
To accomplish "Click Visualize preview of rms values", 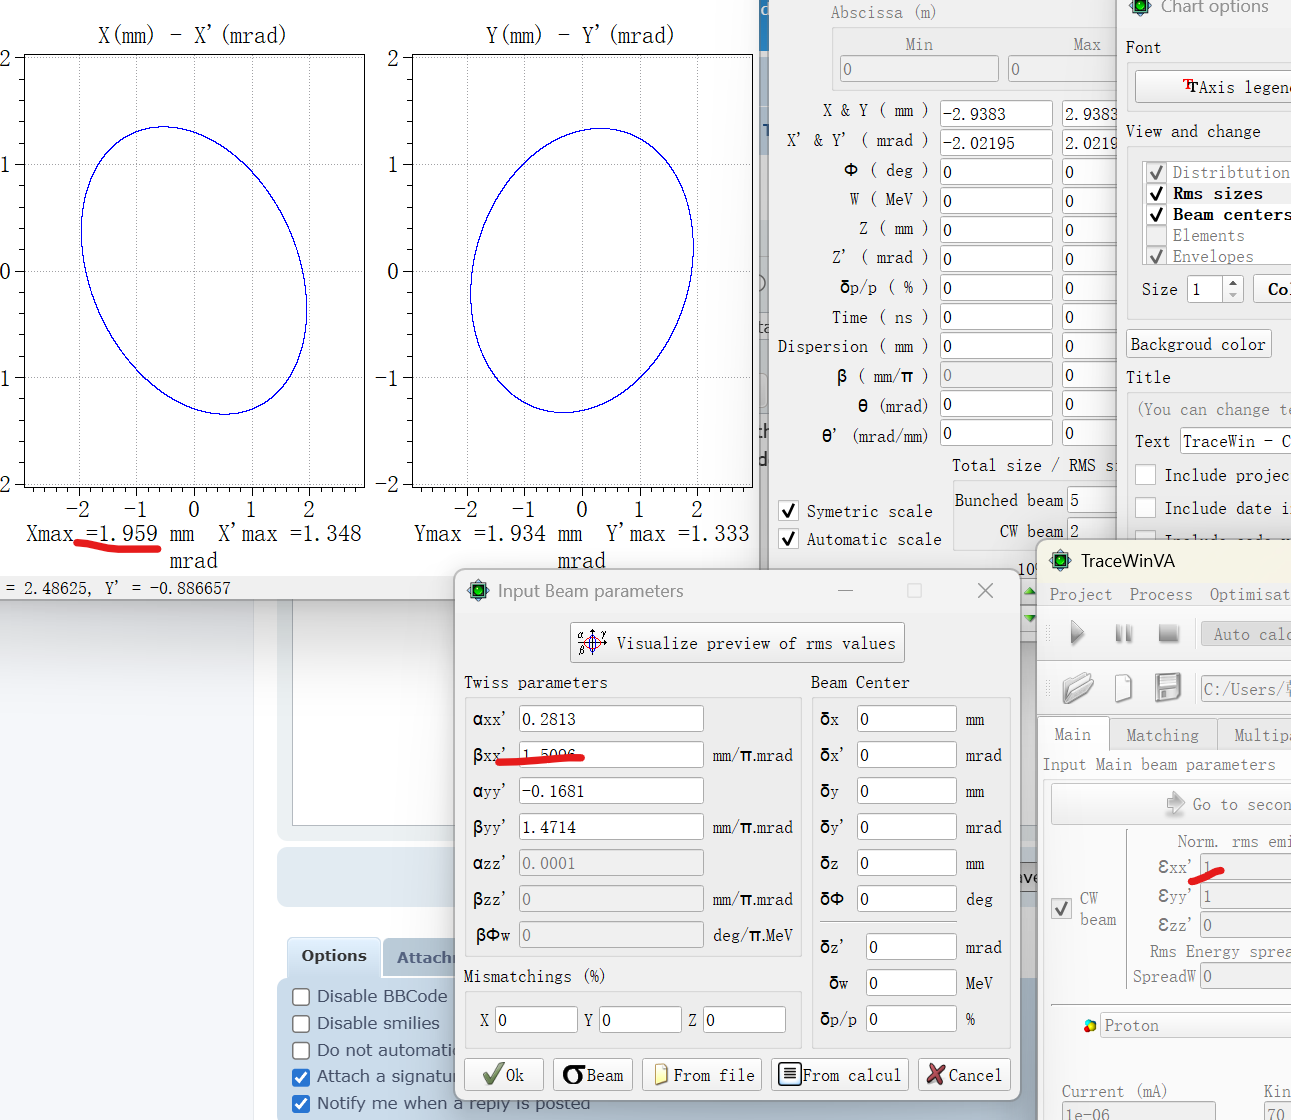I will click(x=737, y=643).
